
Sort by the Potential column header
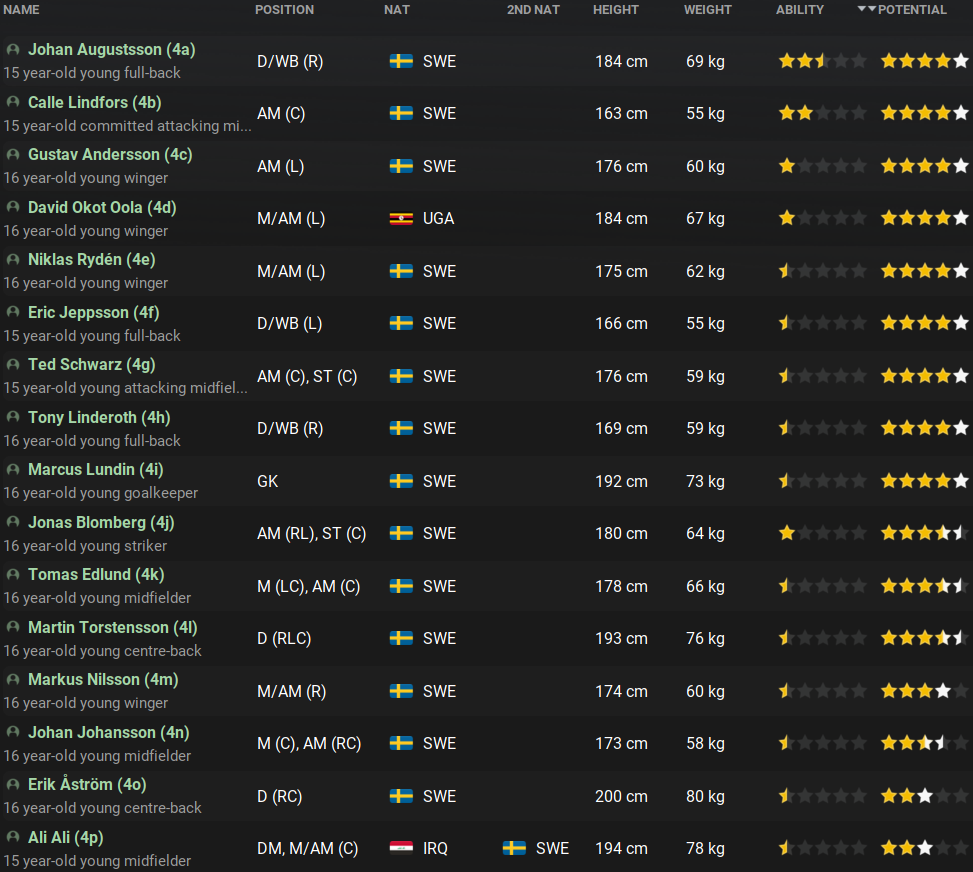pyautogui.click(x=912, y=10)
